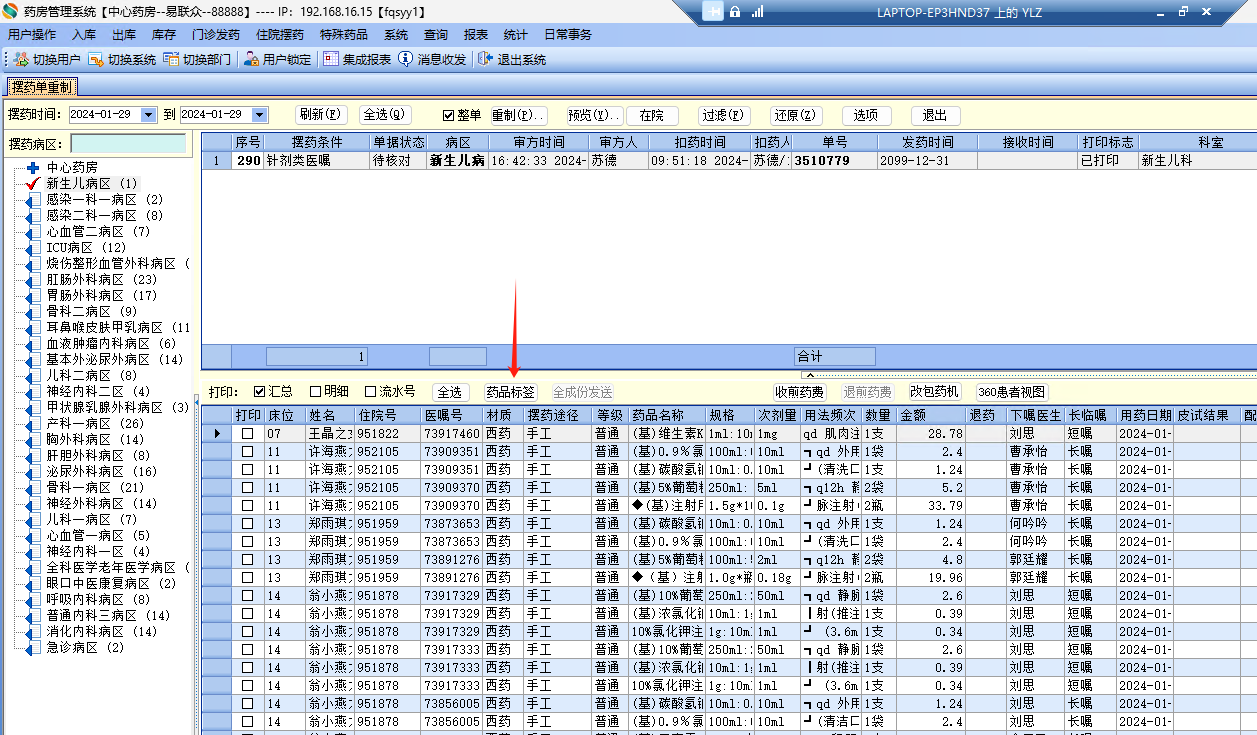Click the pin icon on remote session bar
The image size is (1257, 735).
(x=713, y=12)
